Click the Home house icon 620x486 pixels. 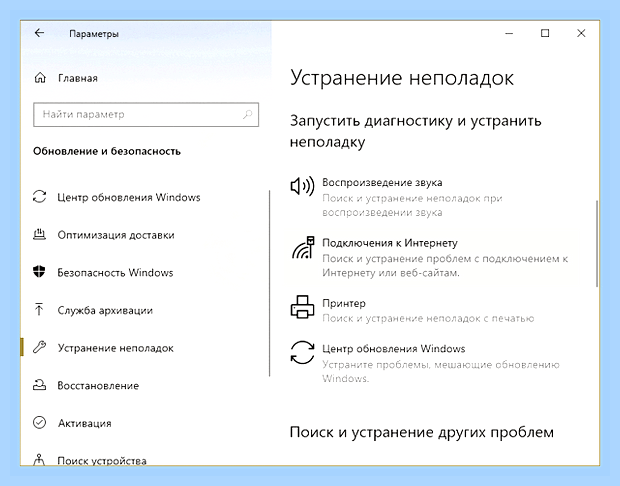(x=40, y=78)
